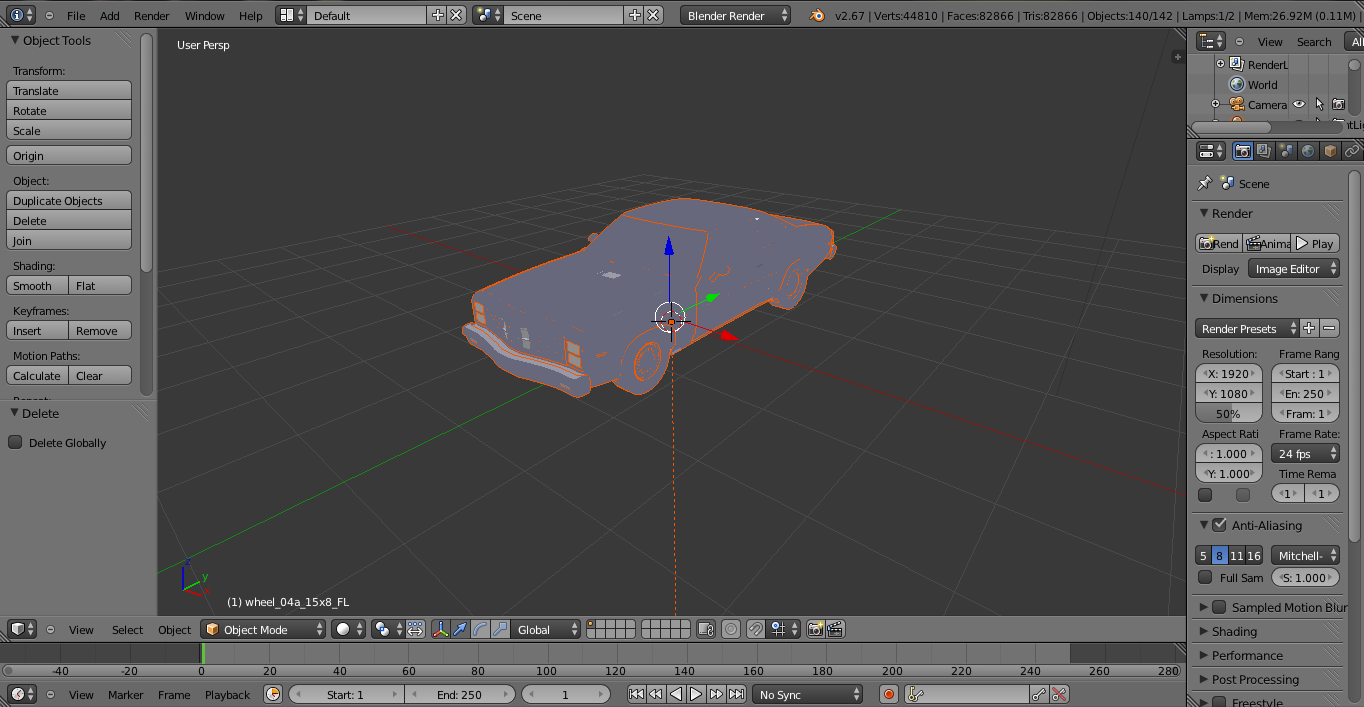Open the Add menu
The width and height of the screenshot is (1364, 707).
[x=110, y=16]
